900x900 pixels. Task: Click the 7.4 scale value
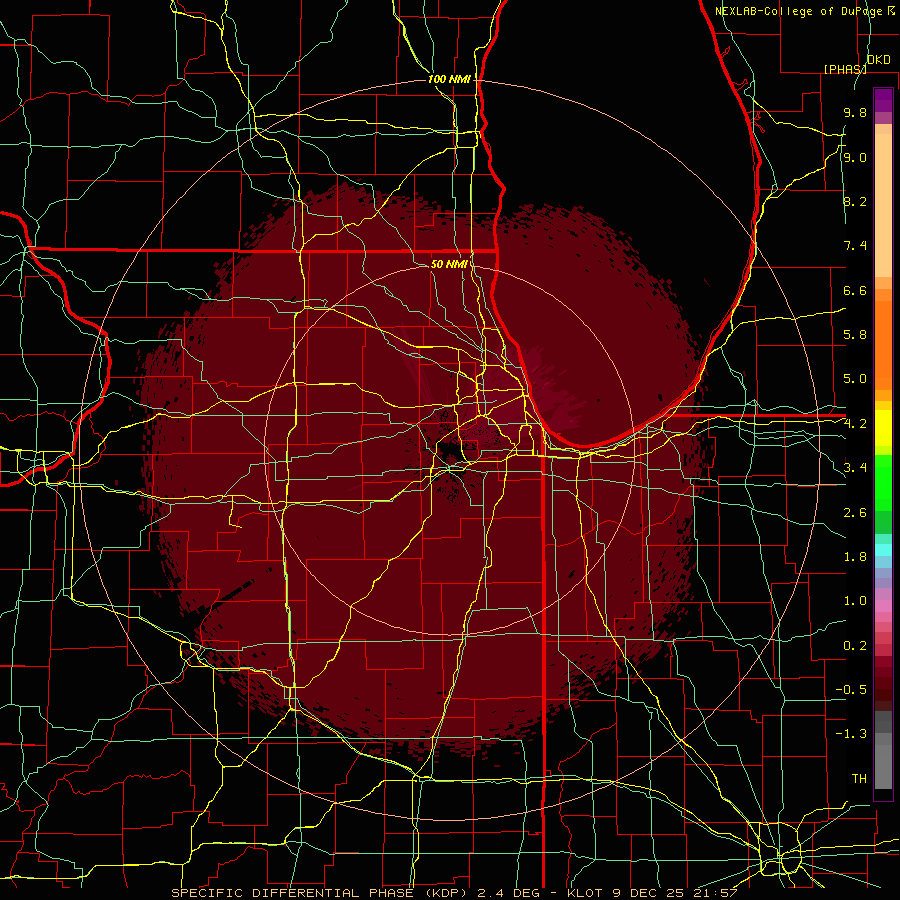[855, 246]
